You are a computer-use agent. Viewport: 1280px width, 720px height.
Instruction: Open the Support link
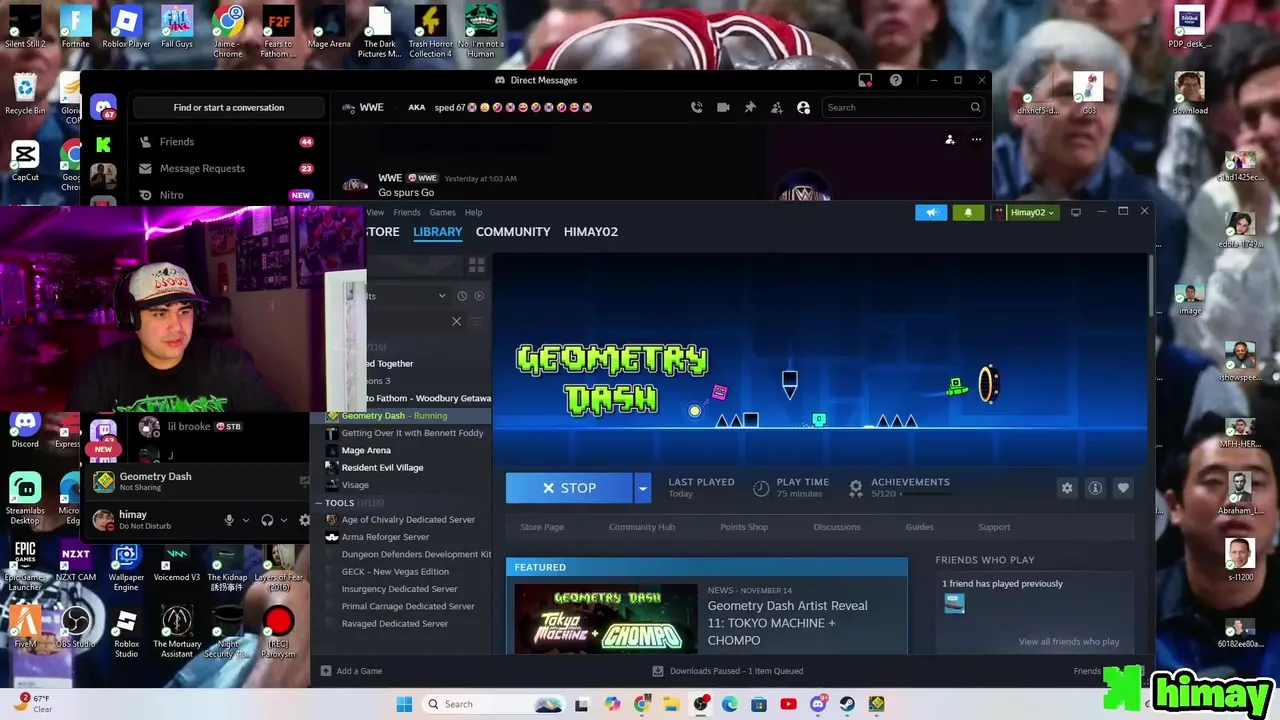coord(994,527)
